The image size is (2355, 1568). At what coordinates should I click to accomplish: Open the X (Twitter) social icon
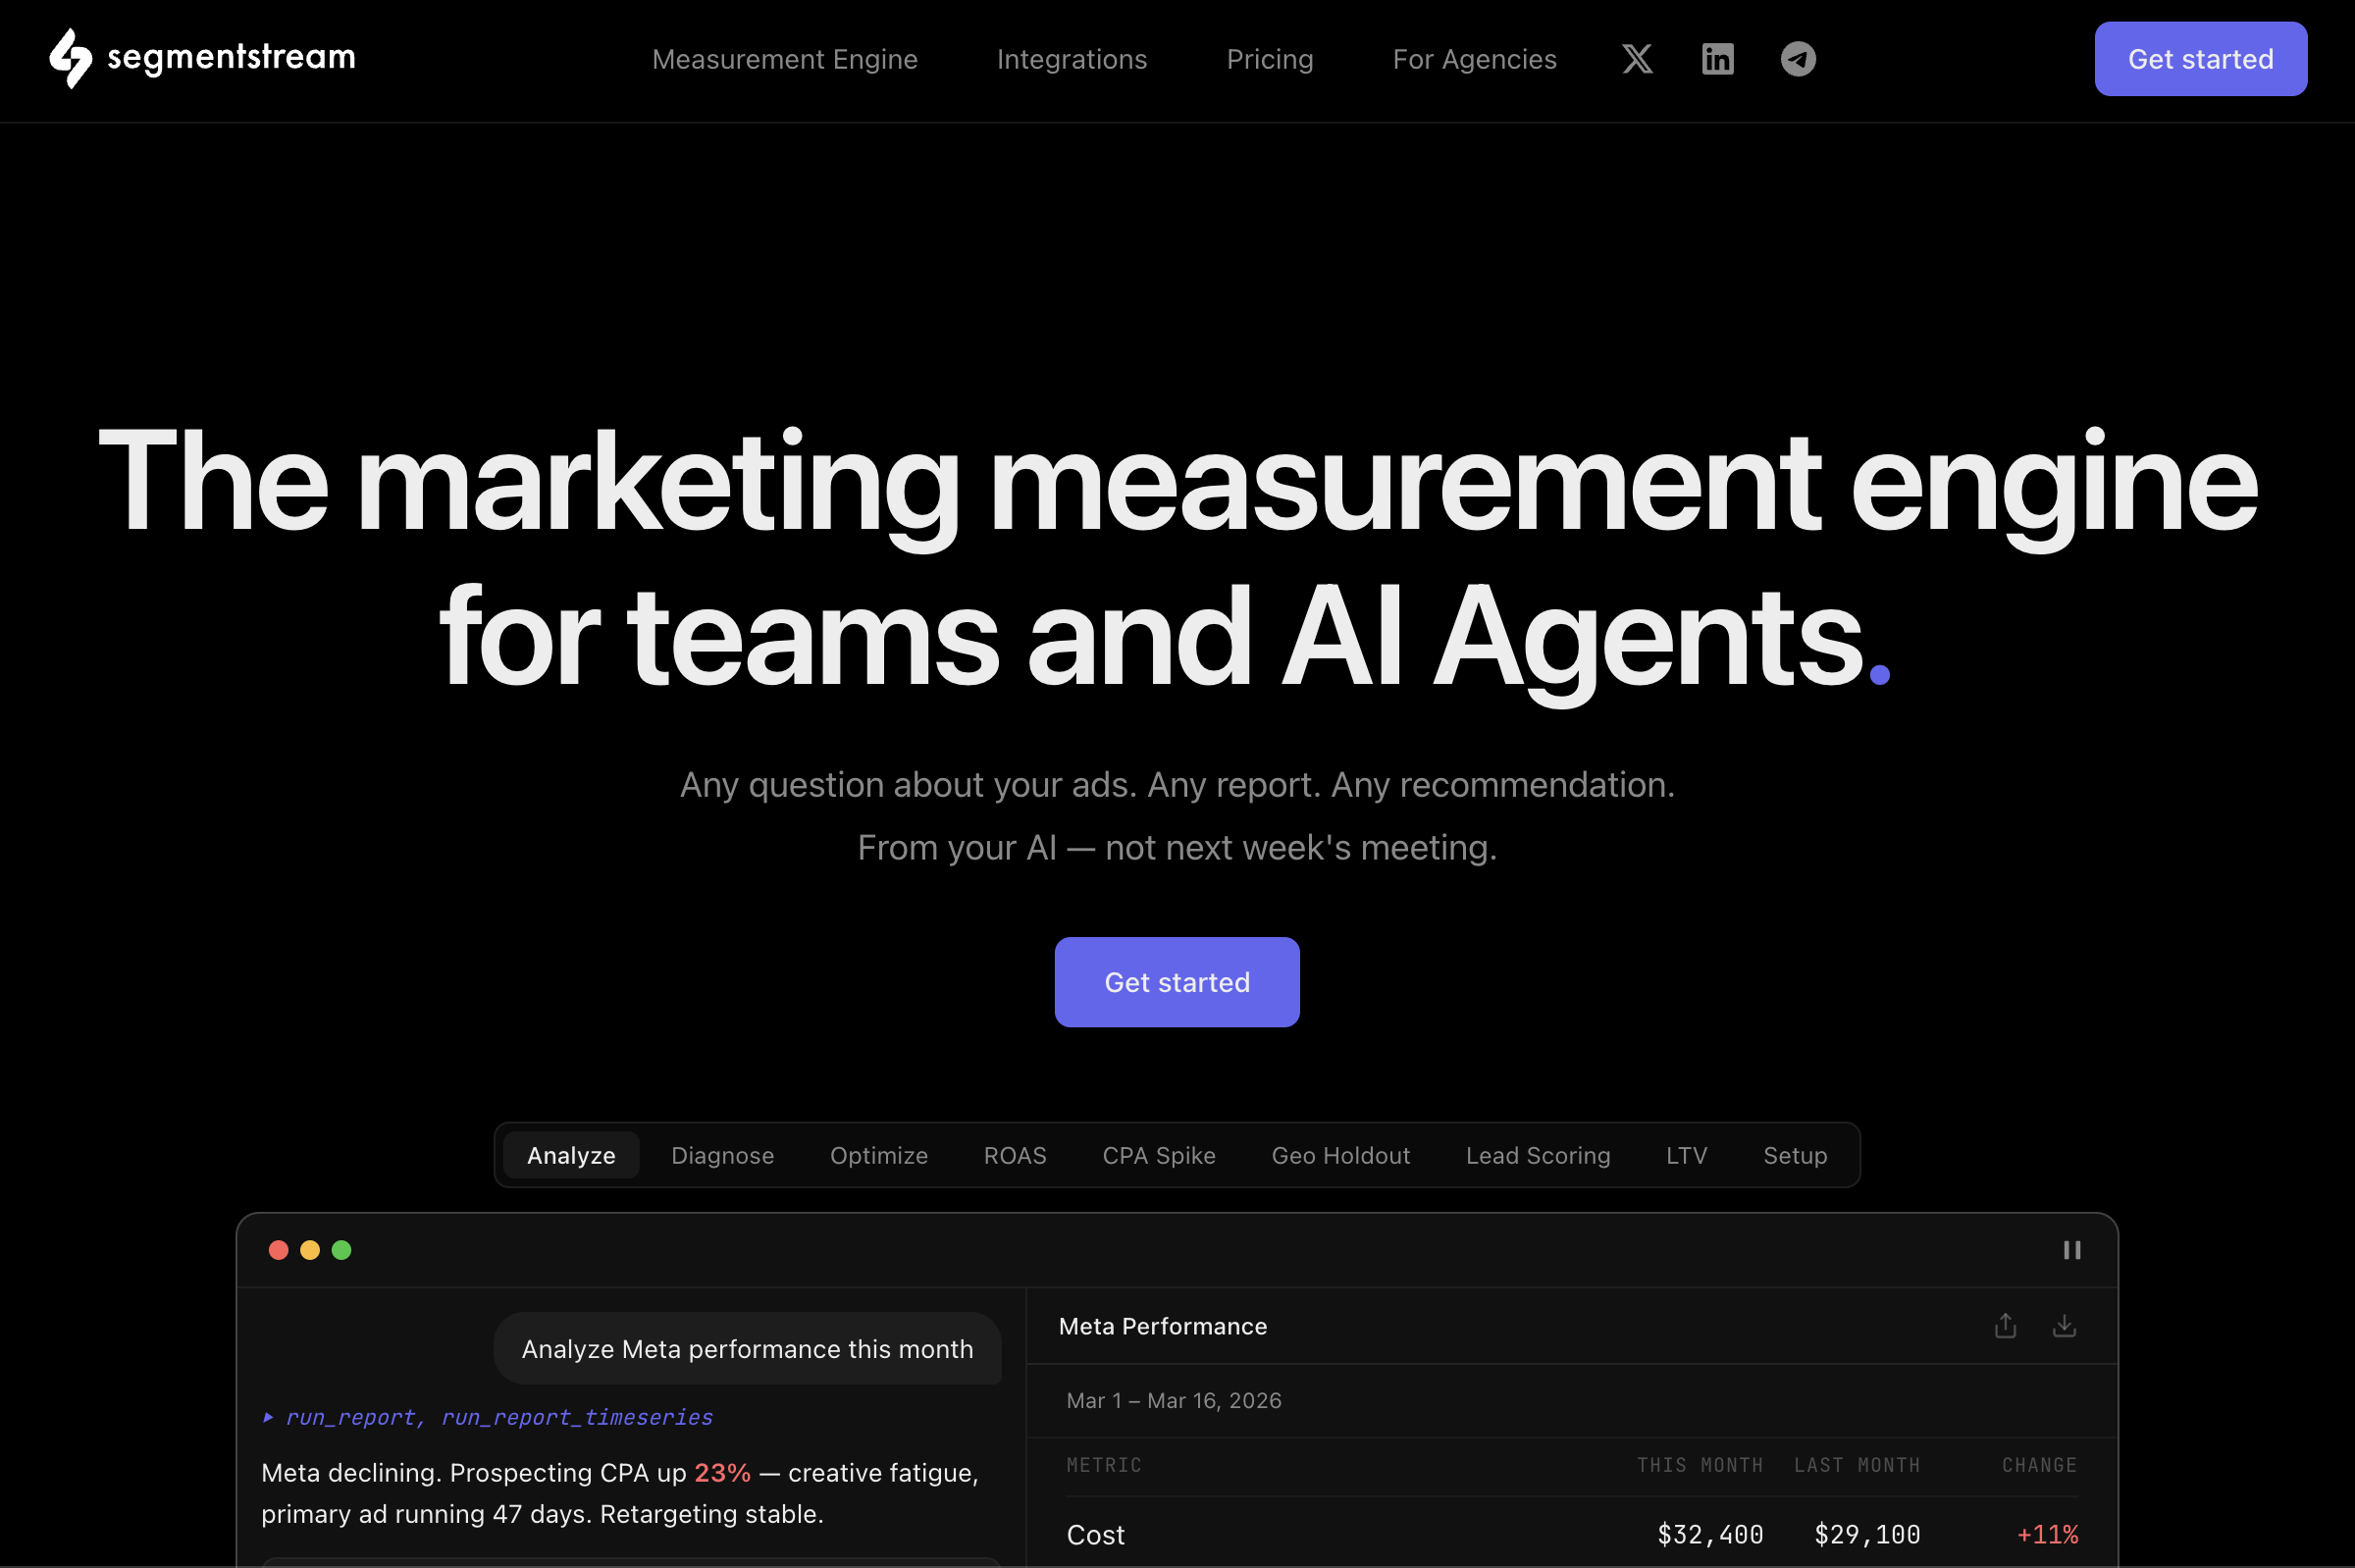tap(1637, 59)
